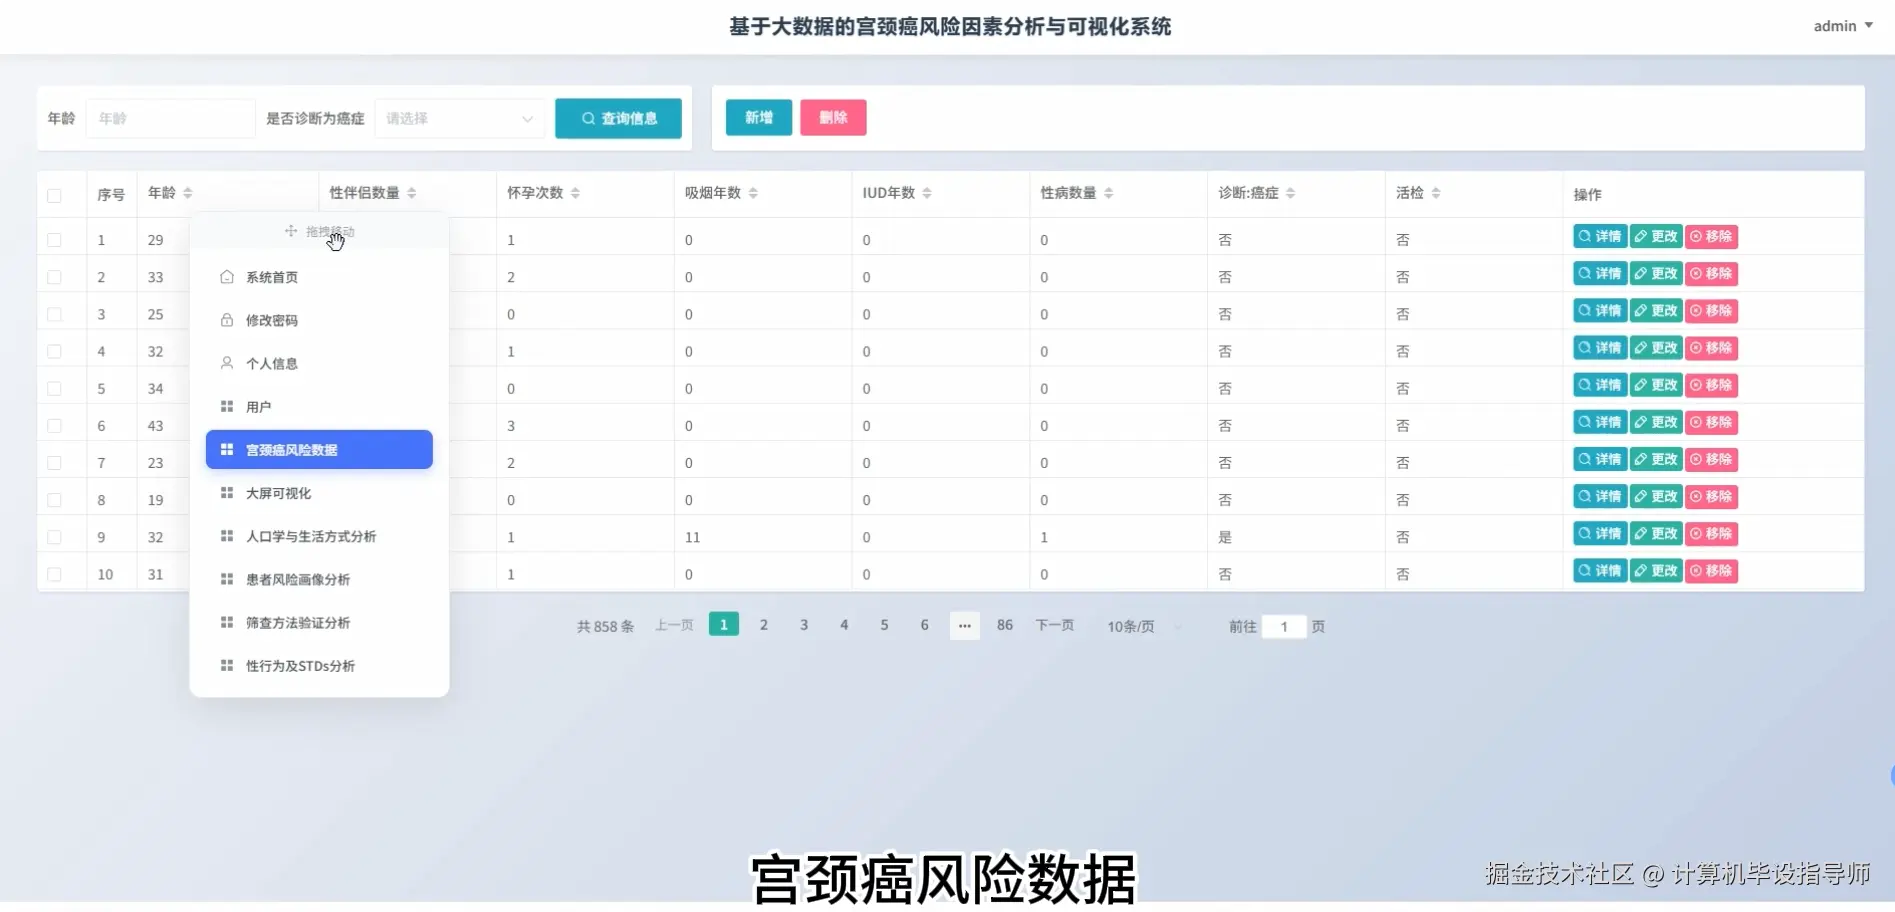
Task: Sort by 年龄 column arrows
Action: click(x=188, y=193)
